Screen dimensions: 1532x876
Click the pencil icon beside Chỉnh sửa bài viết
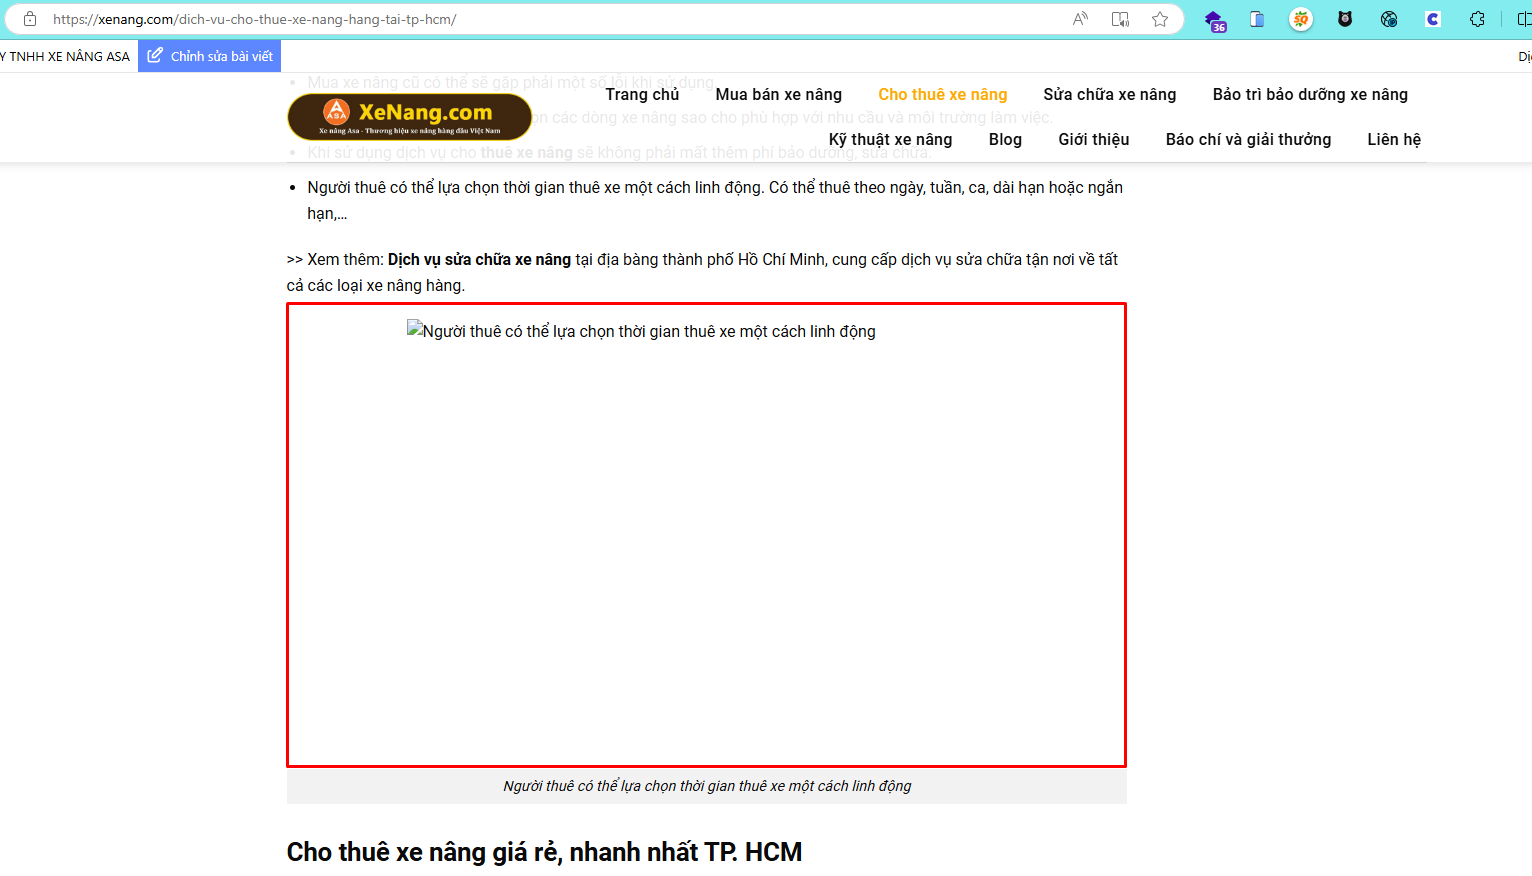pos(155,56)
